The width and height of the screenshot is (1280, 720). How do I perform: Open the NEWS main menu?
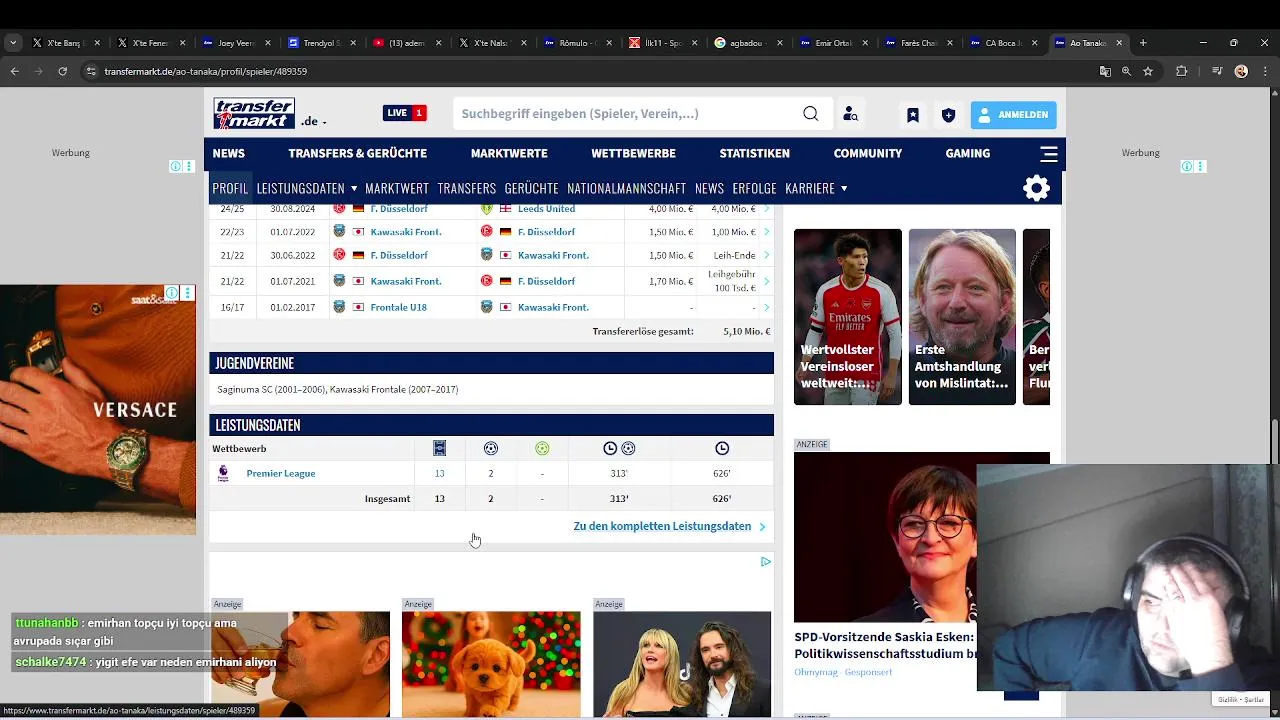228,153
